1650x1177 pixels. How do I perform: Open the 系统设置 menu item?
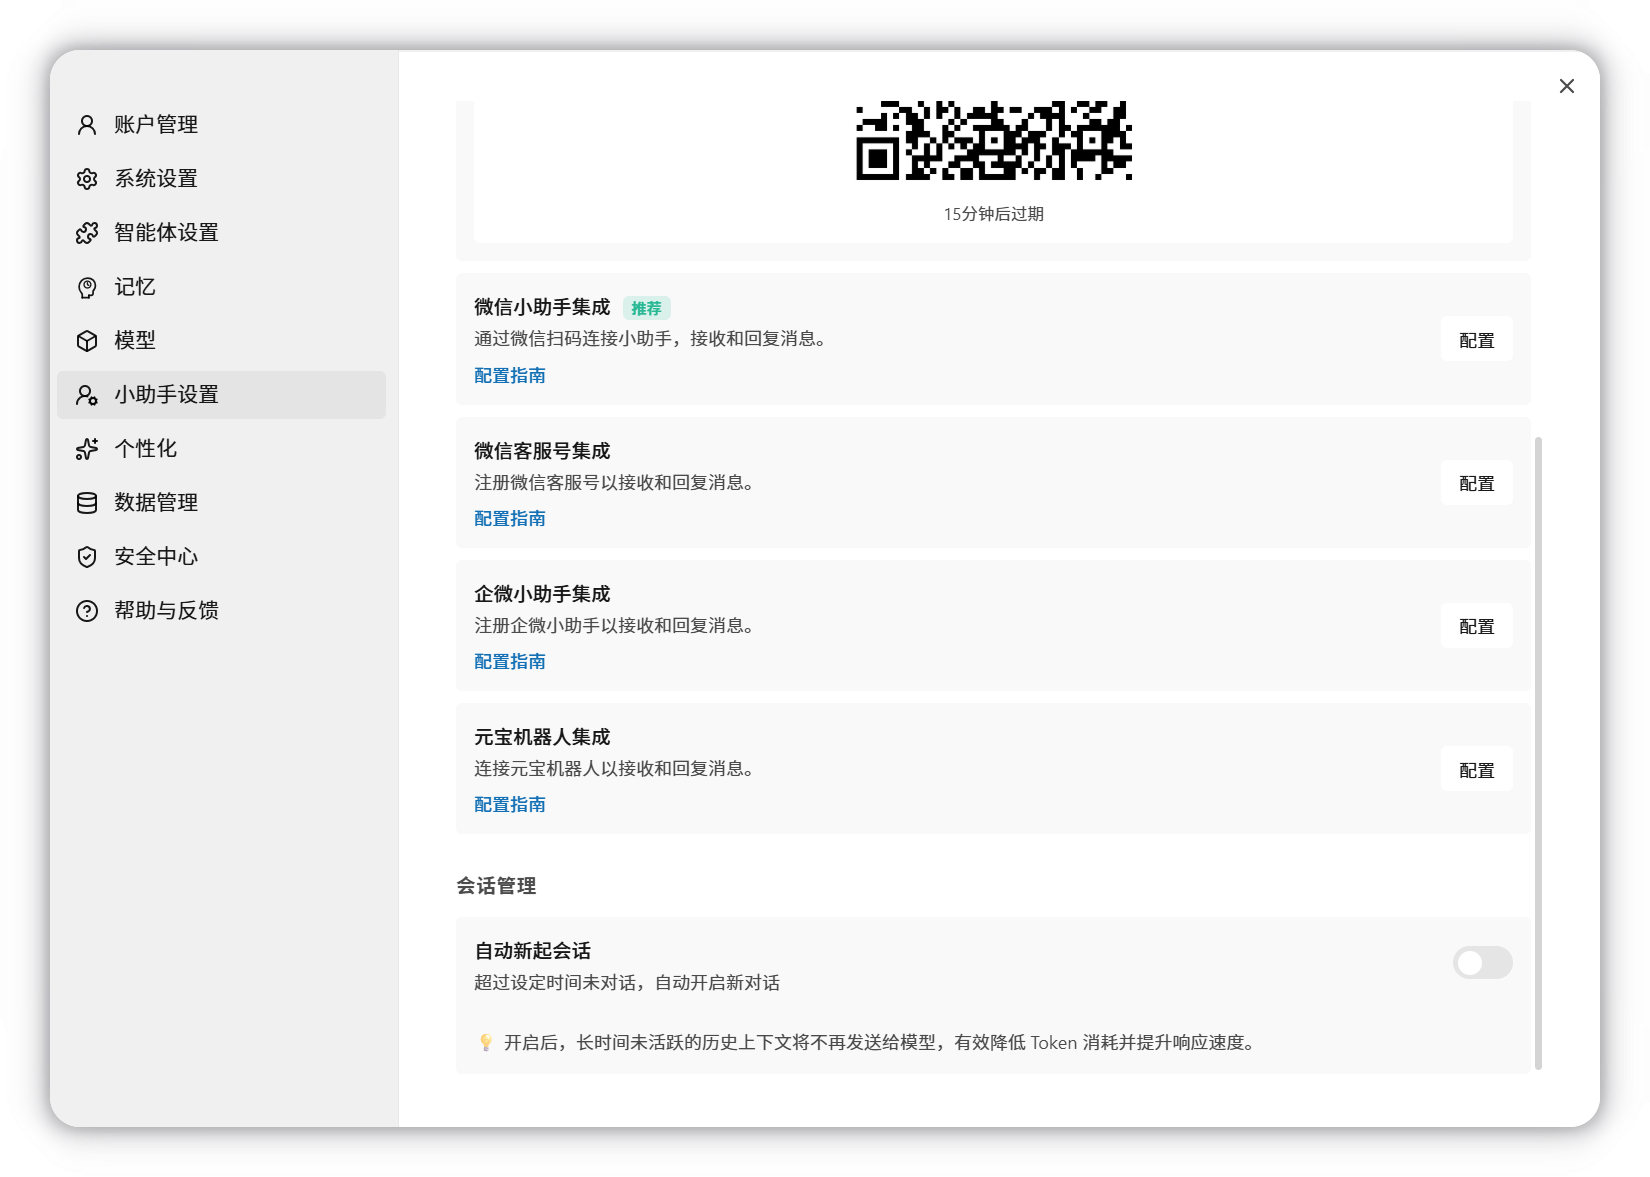(221, 179)
